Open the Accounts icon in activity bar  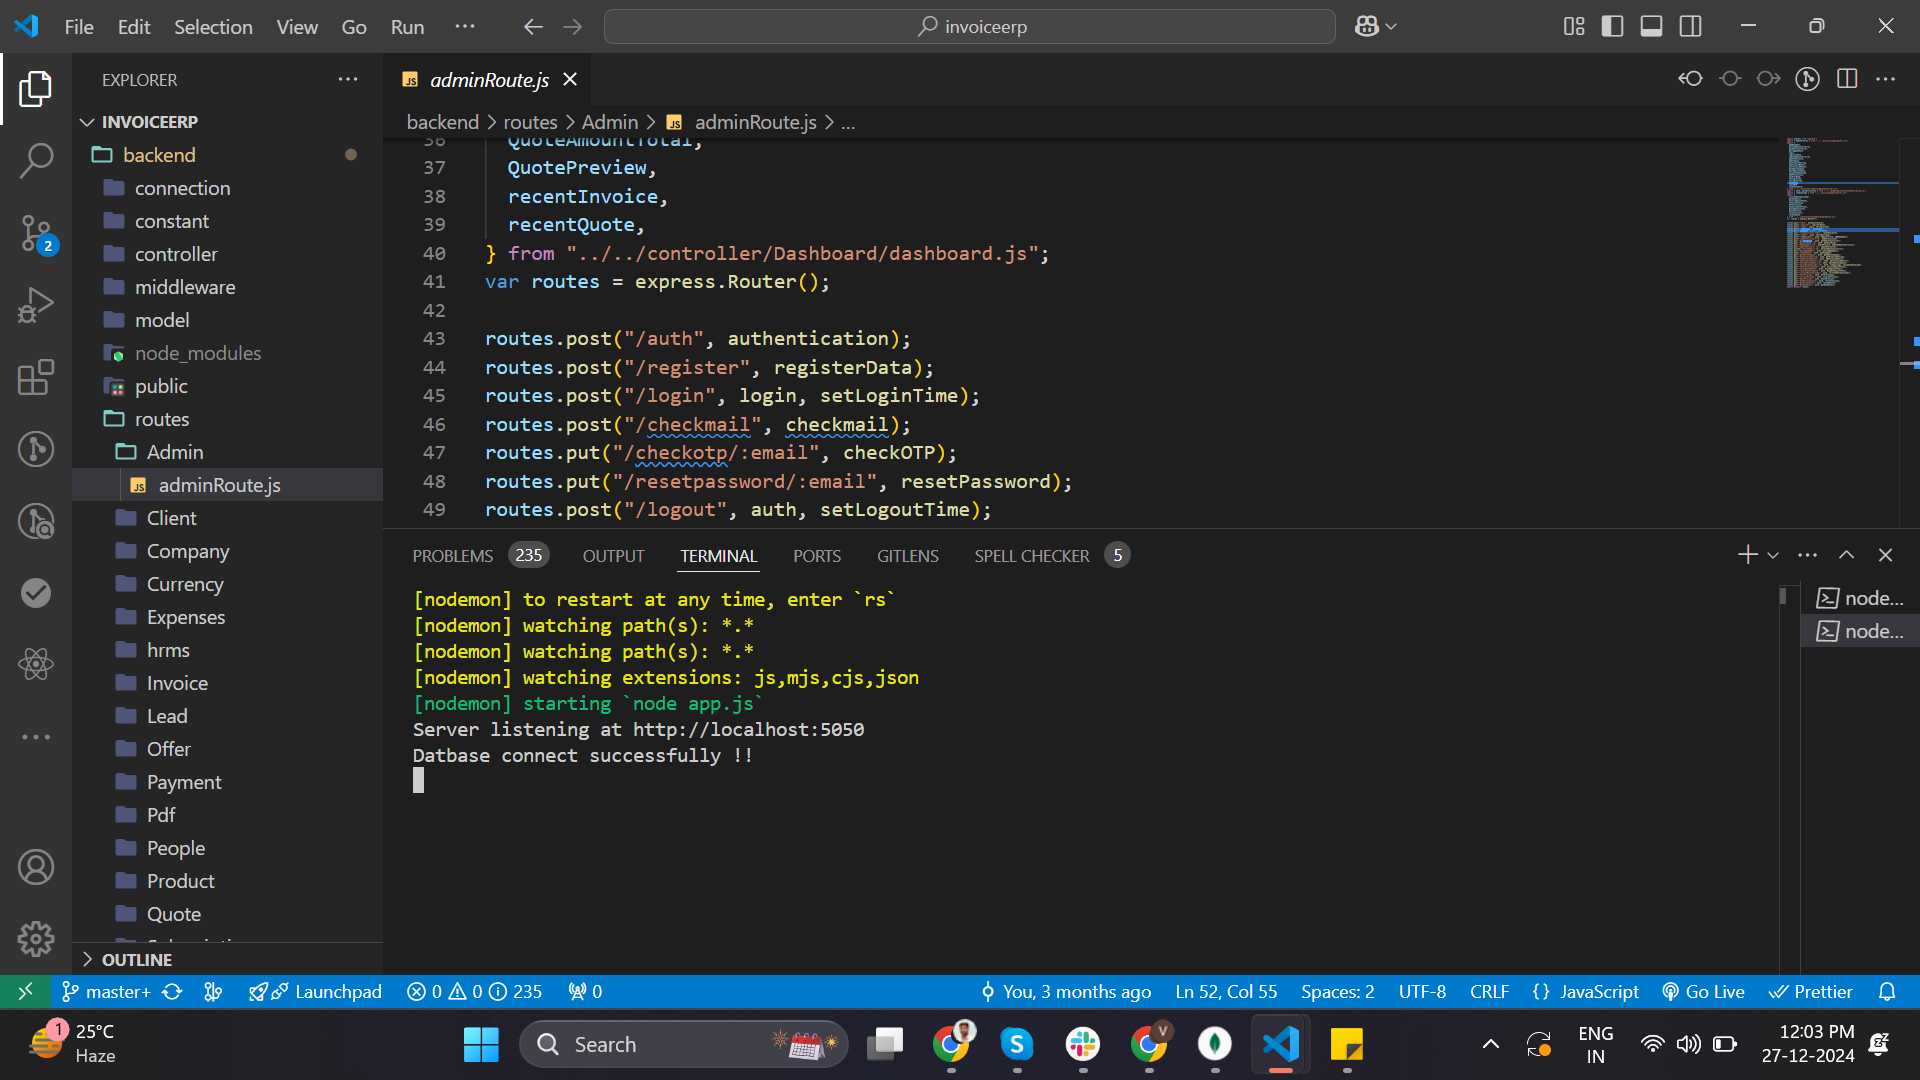(36, 867)
